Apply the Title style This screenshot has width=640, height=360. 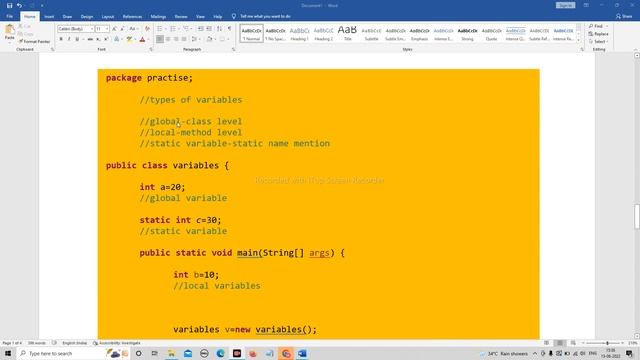[x=347, y=33]
